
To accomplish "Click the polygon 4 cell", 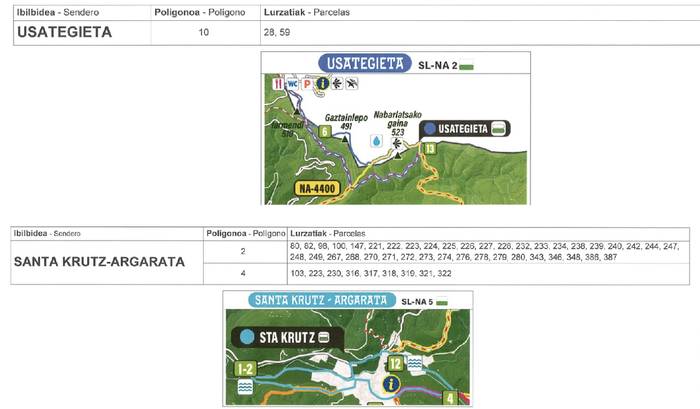I will click(x=243, y=273).
